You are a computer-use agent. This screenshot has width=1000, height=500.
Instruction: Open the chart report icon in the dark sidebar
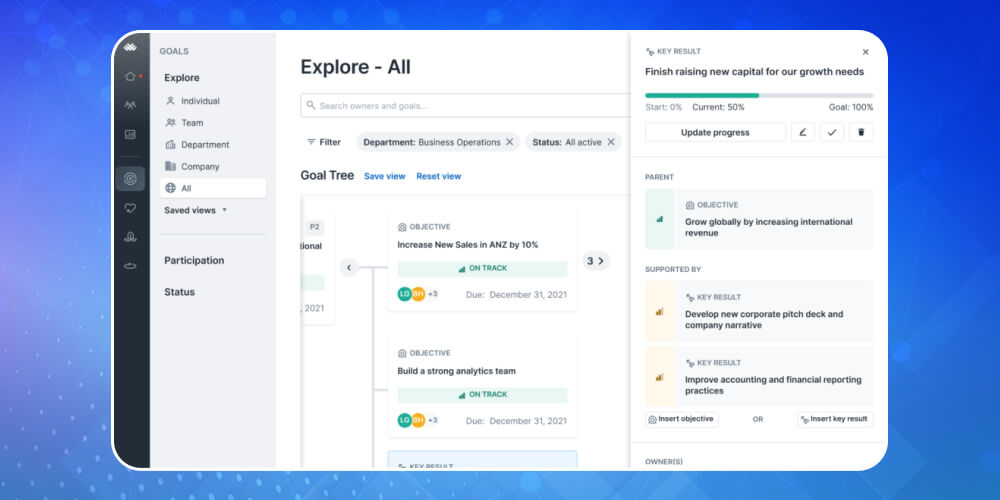click(130, 134)
